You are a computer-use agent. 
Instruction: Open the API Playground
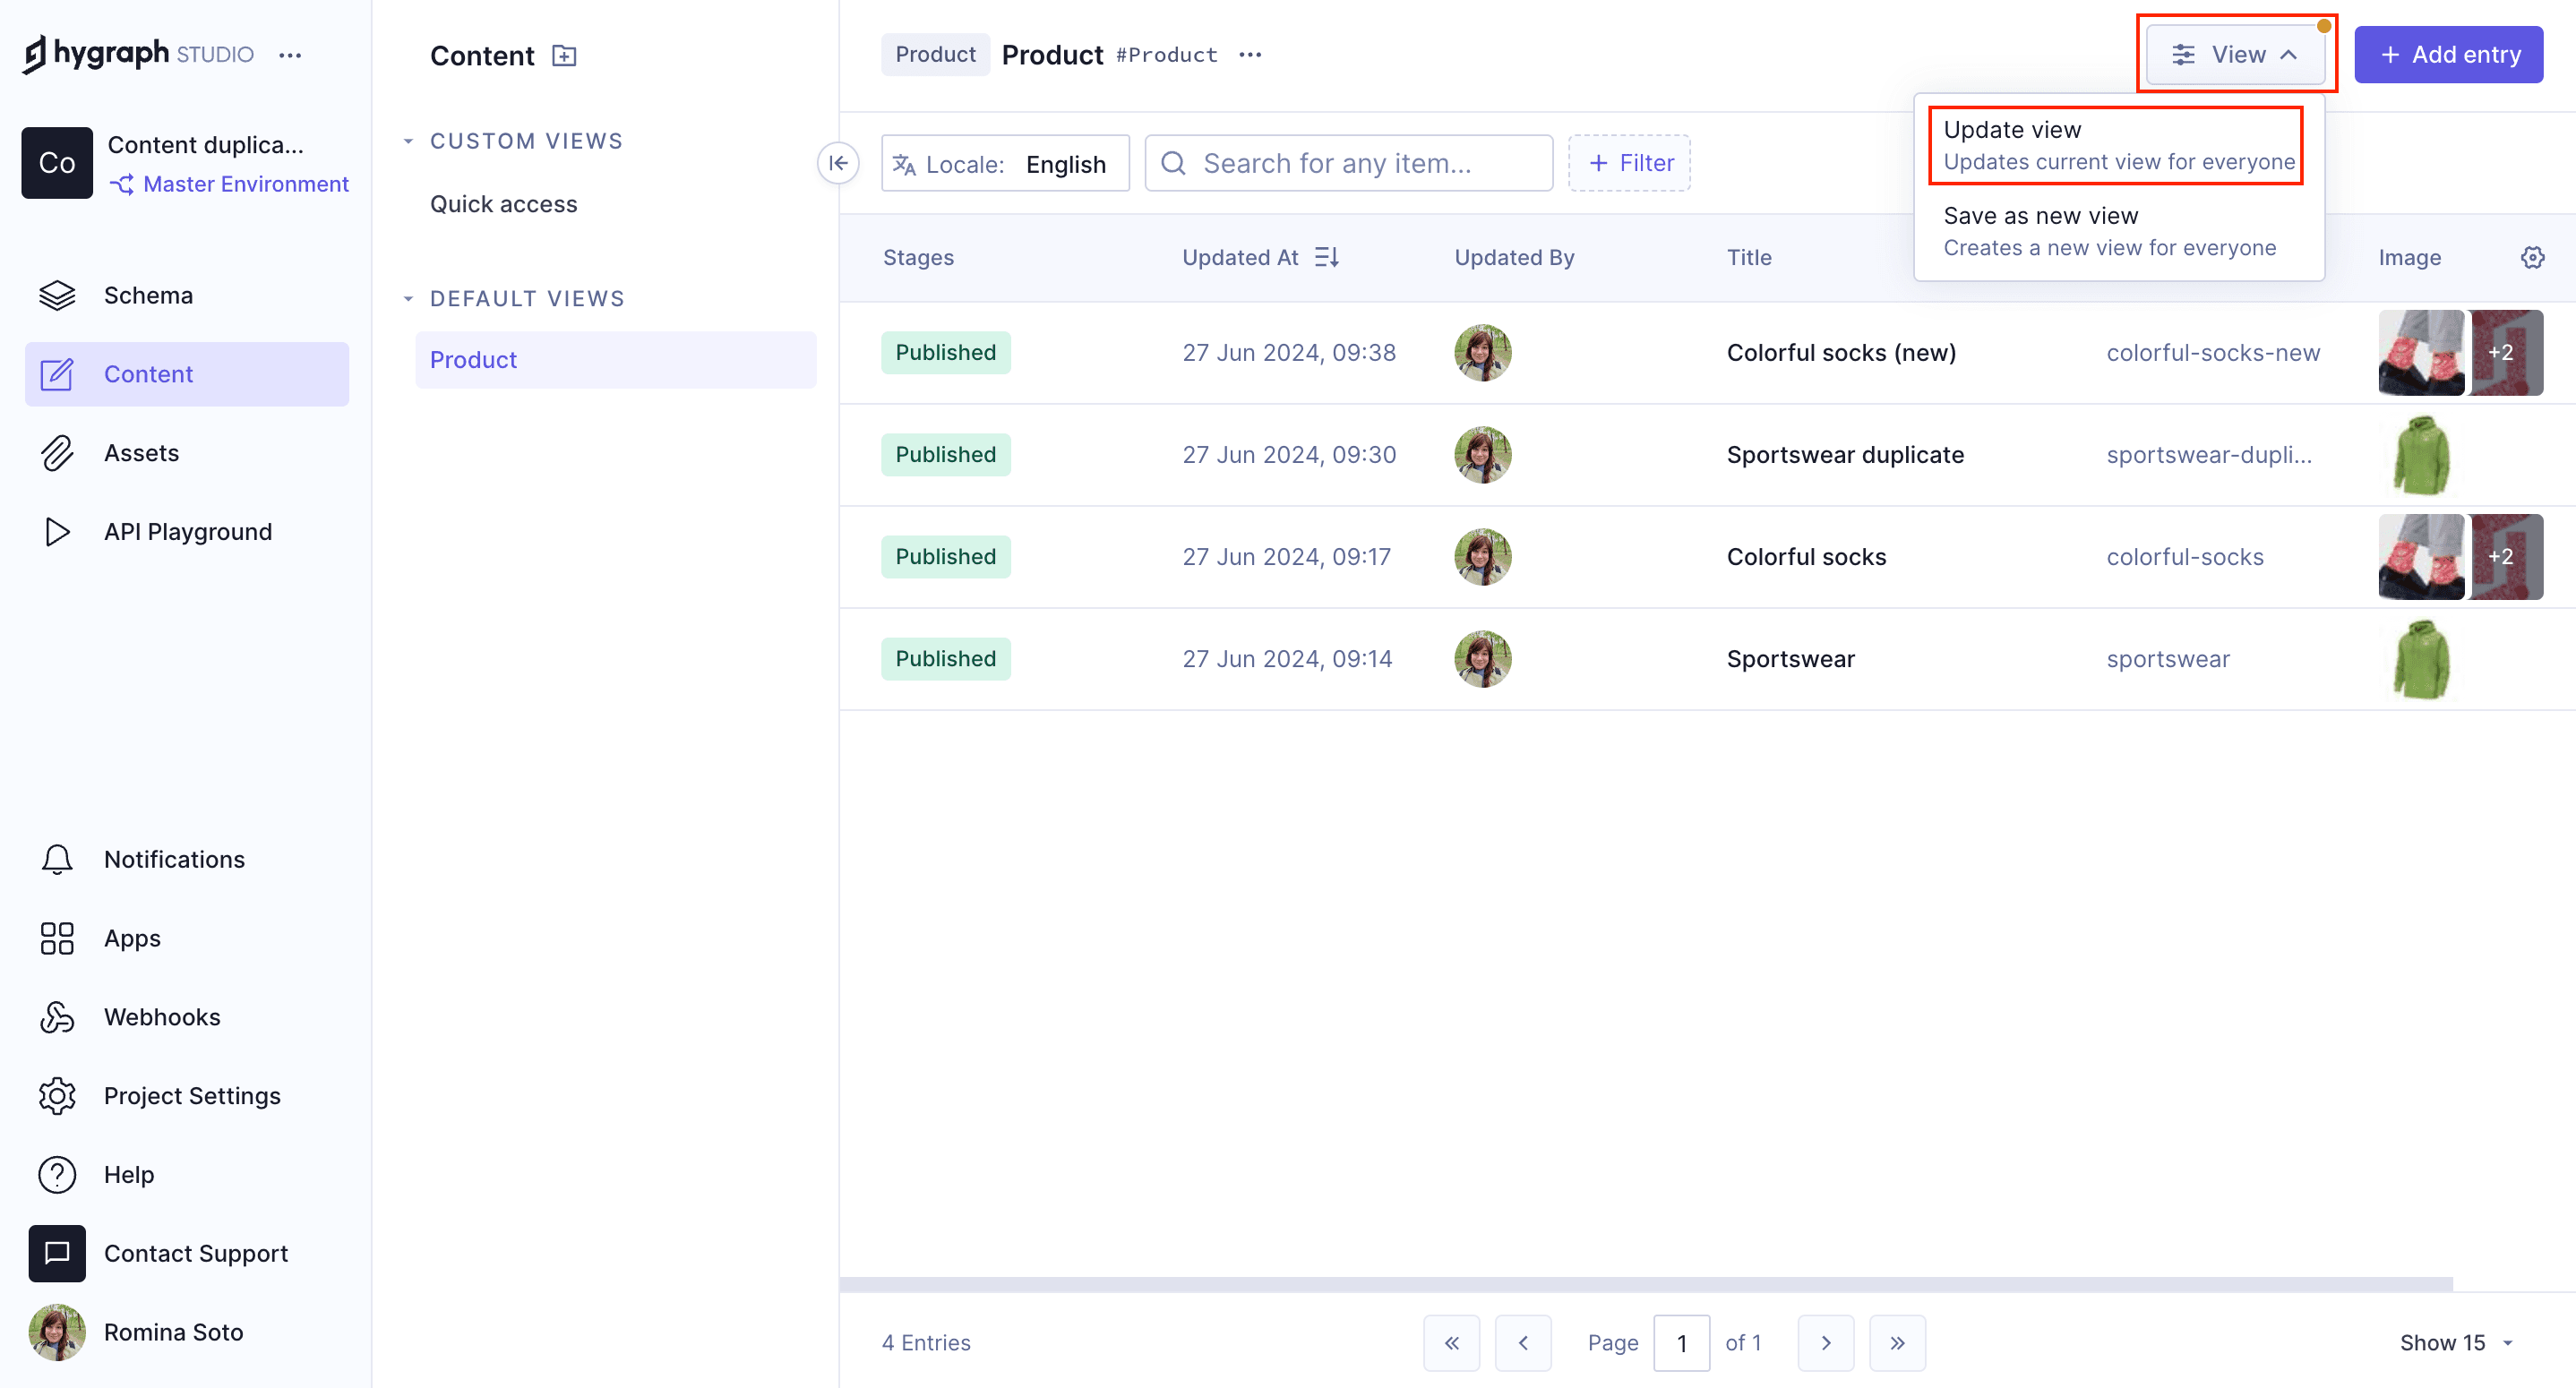click(187, 532)
